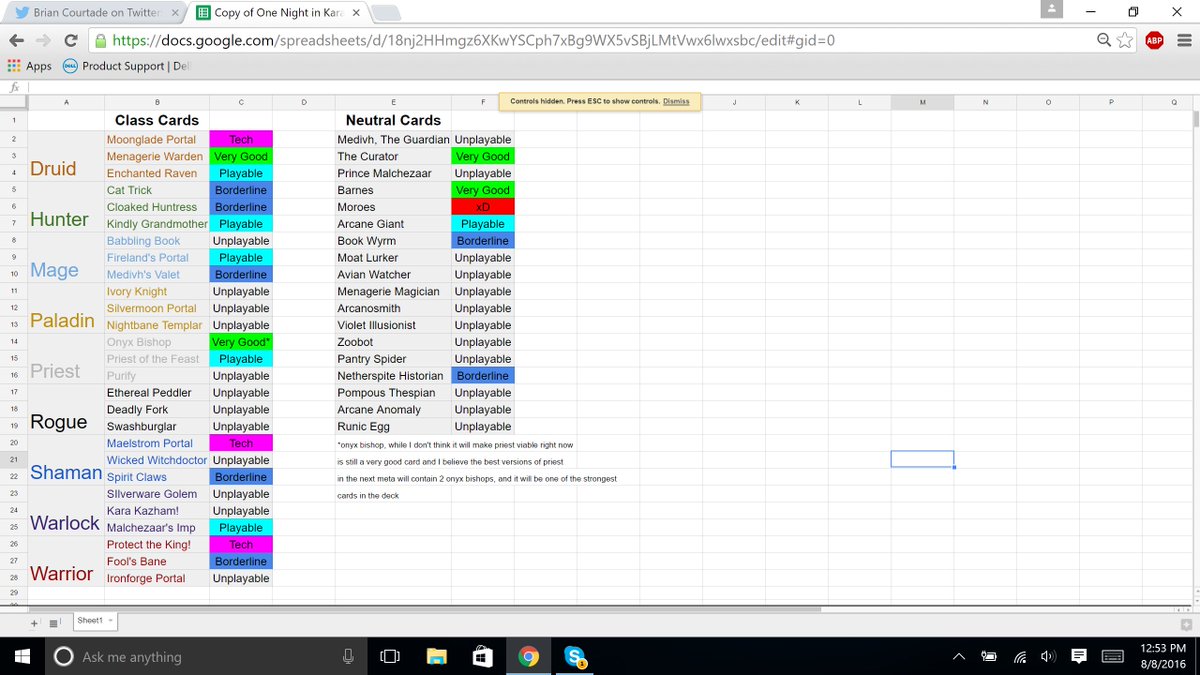
Task: Open Skype from the taskbar
Action: tap(575, 657)
